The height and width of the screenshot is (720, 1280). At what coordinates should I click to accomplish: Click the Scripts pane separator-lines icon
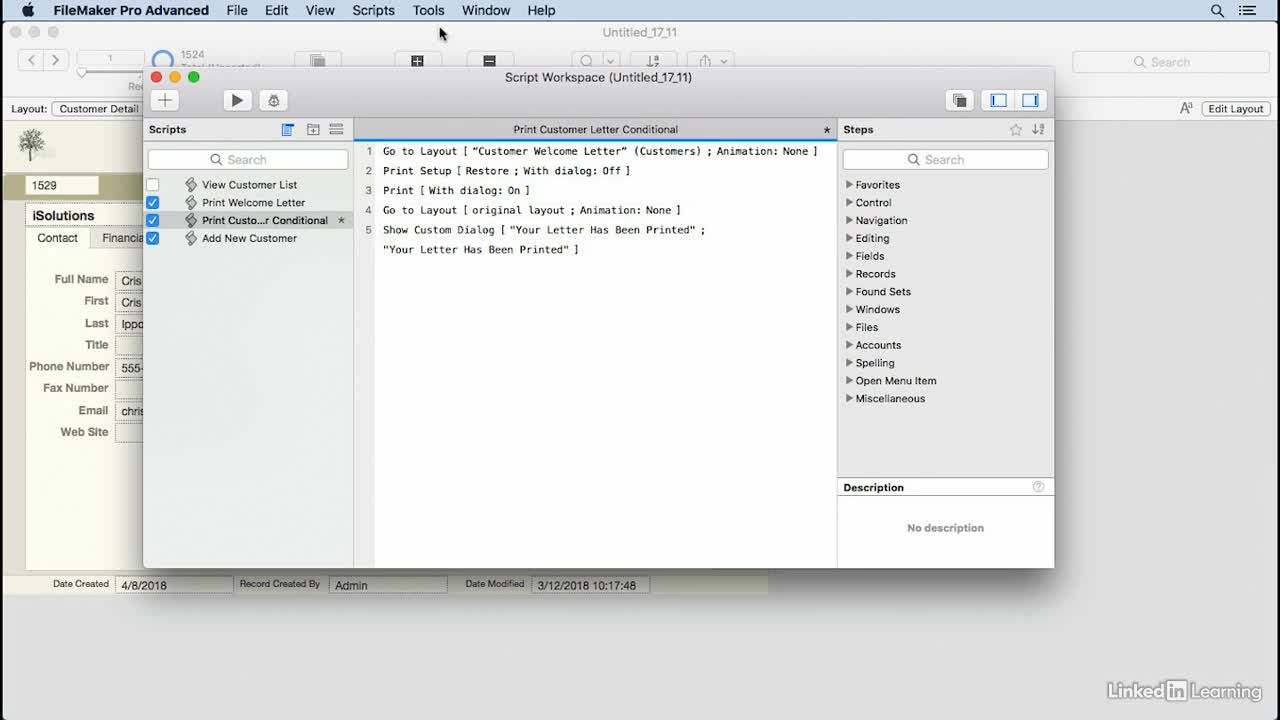coord(336,130)
